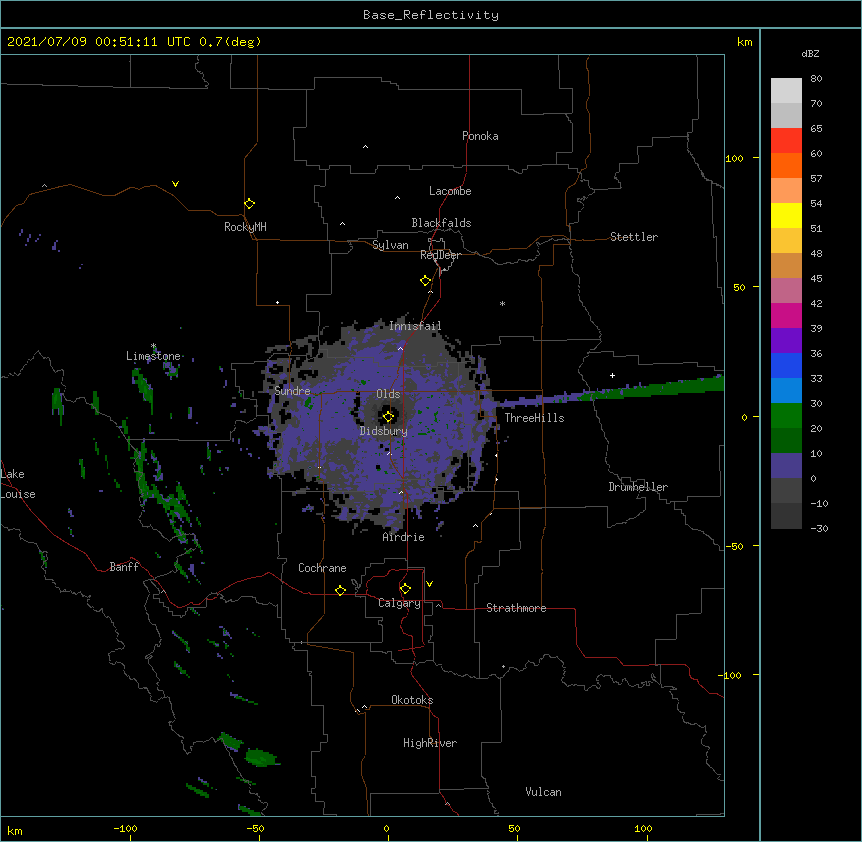Click the purple 36-39 dBZ legend swatch
Viewport: 862px width, 842px height.
coord(786,341)
